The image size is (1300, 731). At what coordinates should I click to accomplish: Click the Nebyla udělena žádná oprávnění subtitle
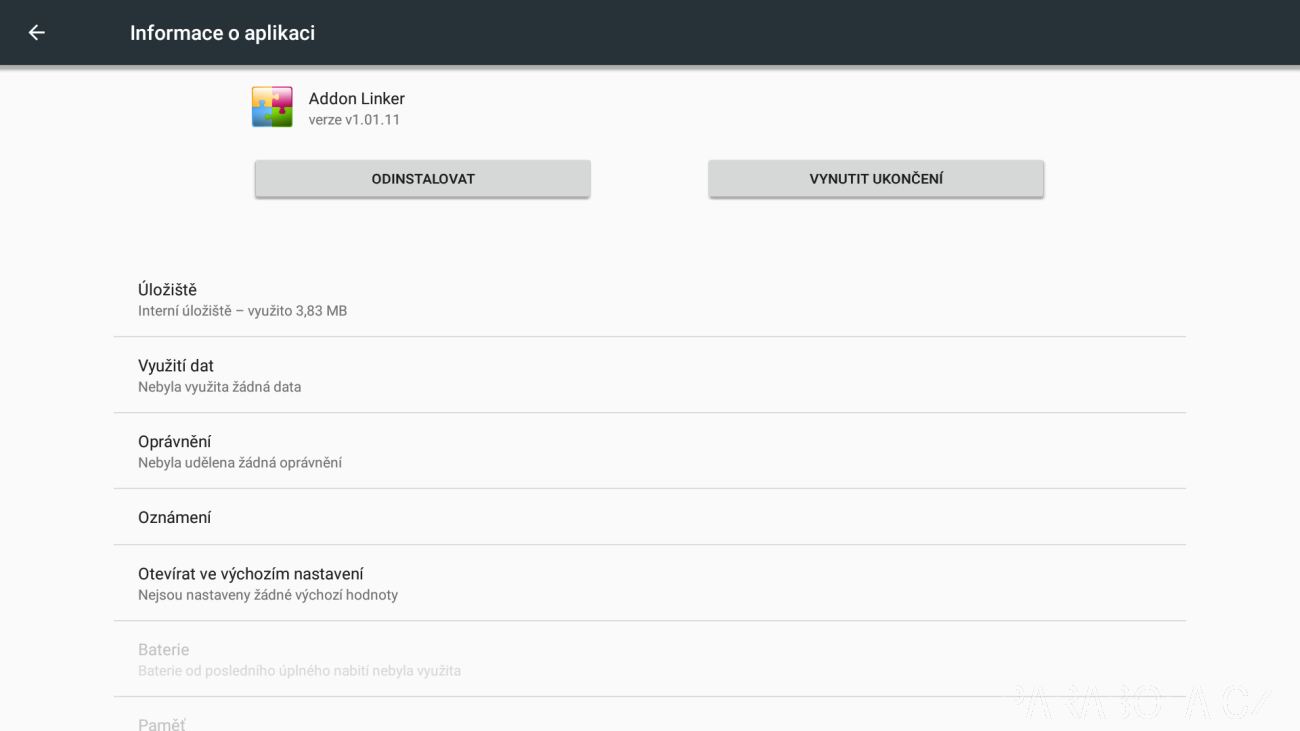tap(240, 463)
